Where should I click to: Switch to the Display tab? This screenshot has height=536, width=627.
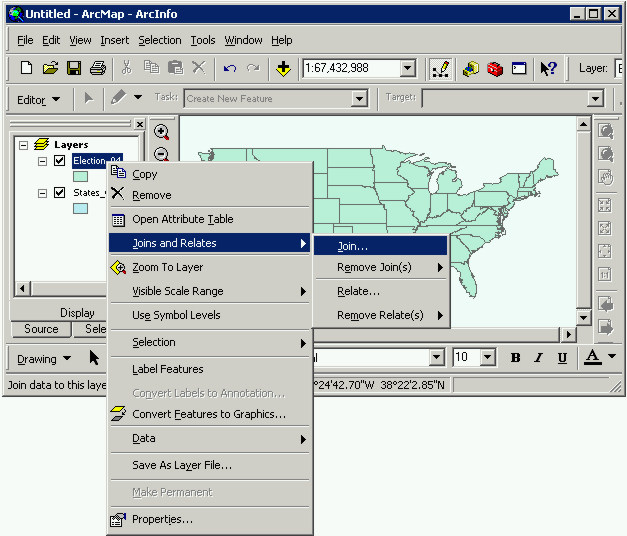click(77, 313)
